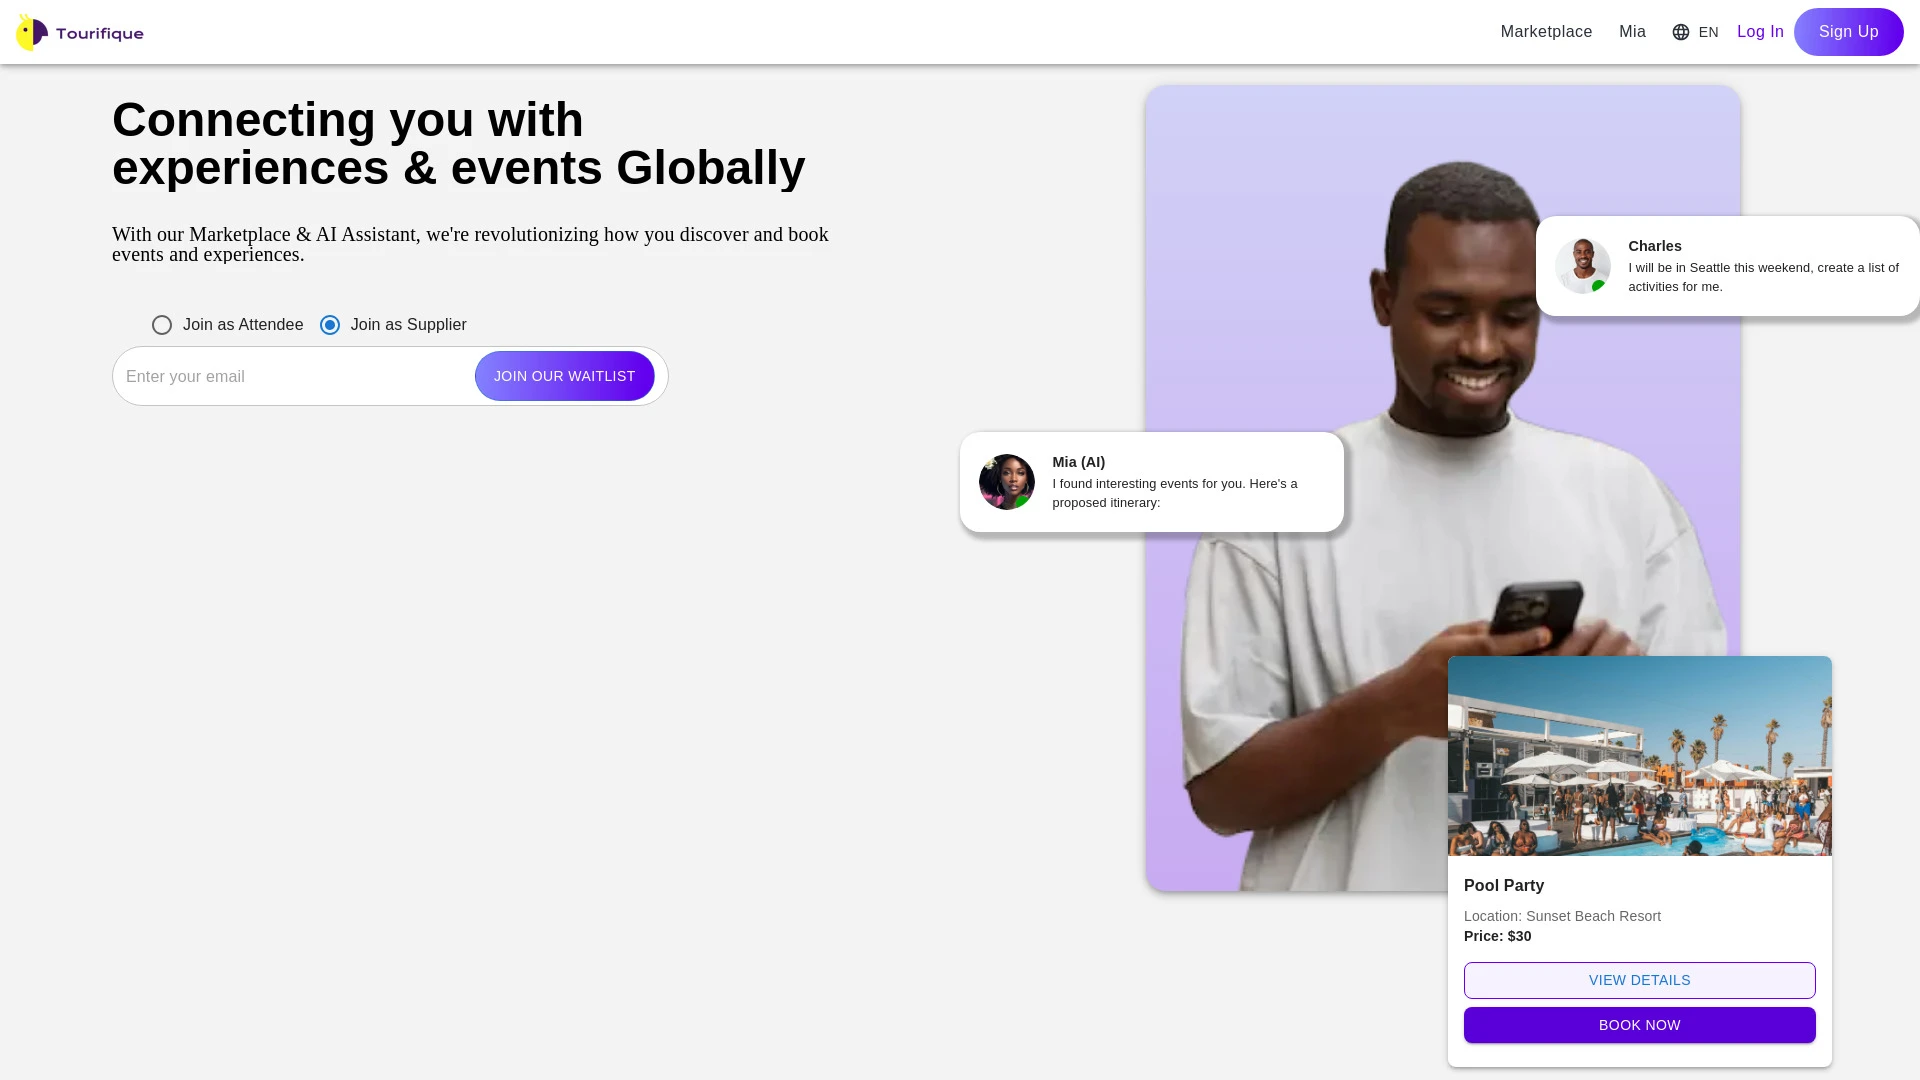
Task: Select the Join as Supplier radio button
Action: pyautogui.click(x=330, y=324)
